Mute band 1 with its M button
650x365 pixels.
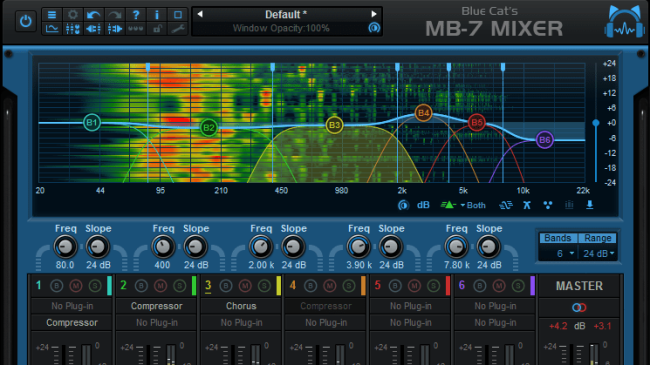75,286
